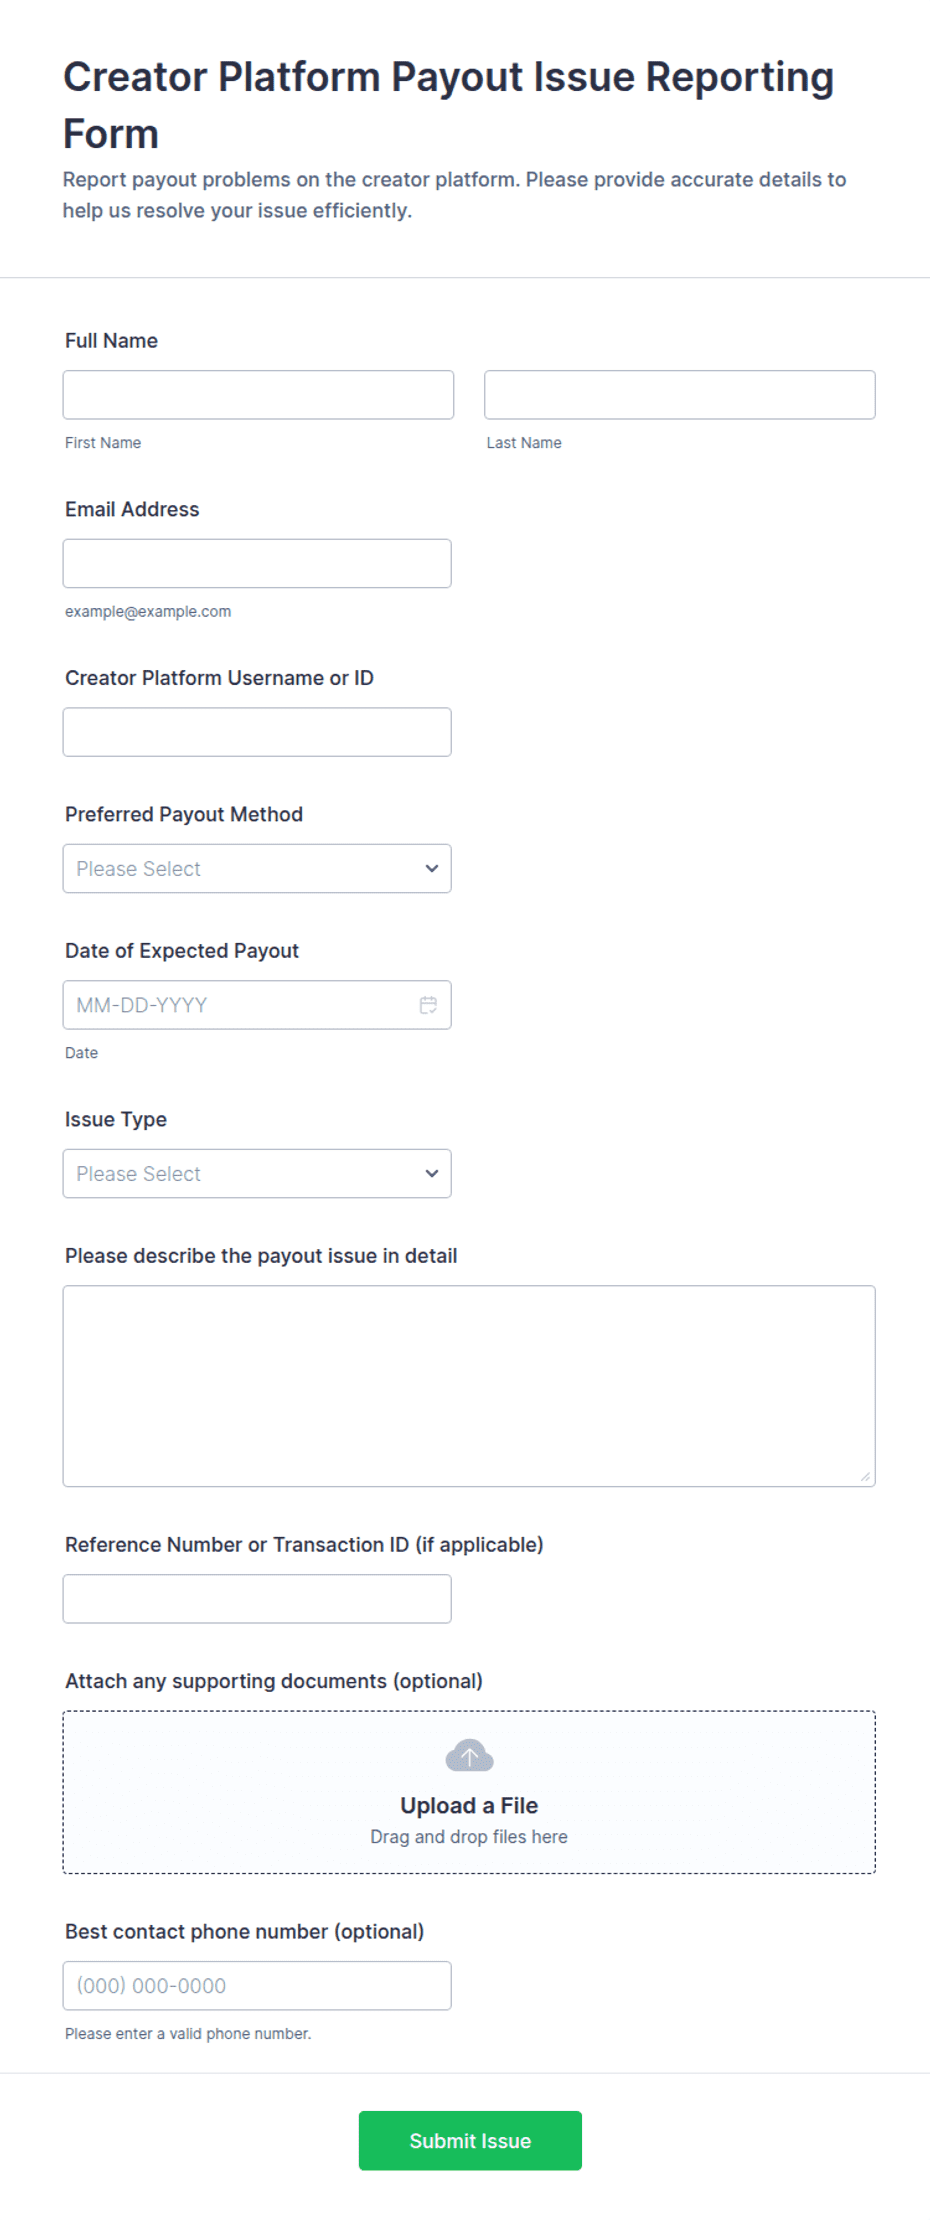
Task: Focus the Reference Number or Transaction ID field
Action: tap(257, 1599)
